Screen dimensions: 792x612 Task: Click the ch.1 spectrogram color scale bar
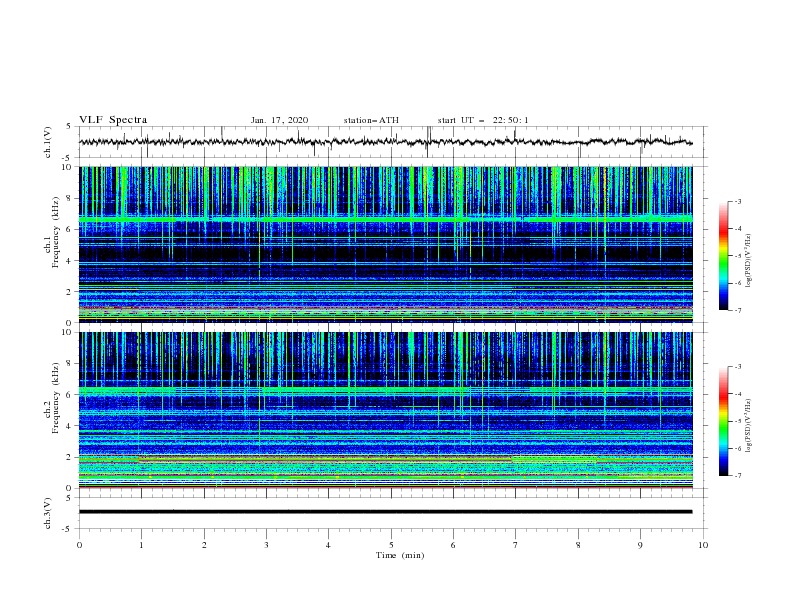[723, 256]
